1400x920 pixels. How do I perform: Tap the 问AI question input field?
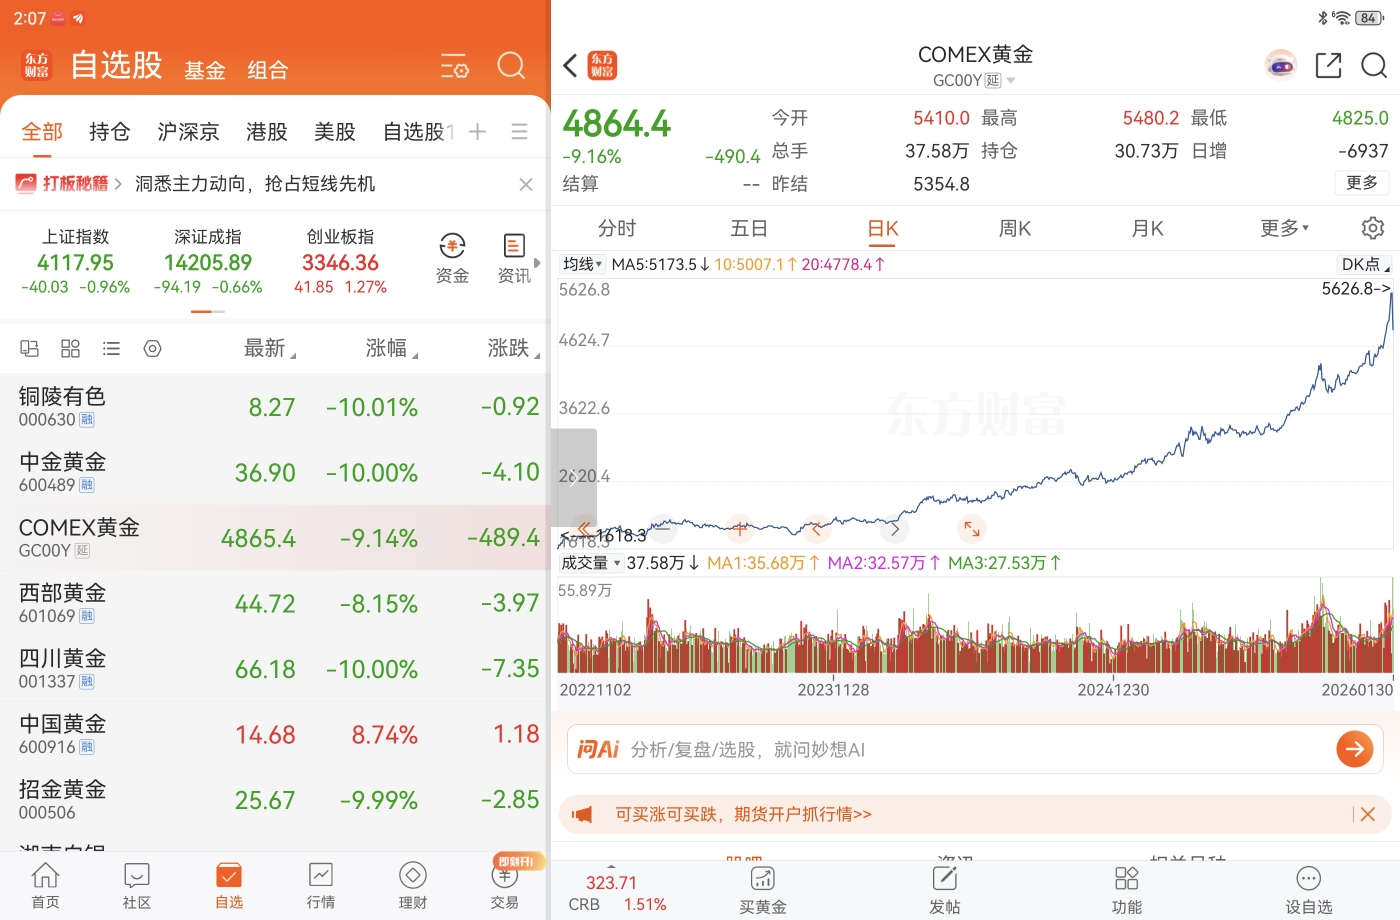975,749
